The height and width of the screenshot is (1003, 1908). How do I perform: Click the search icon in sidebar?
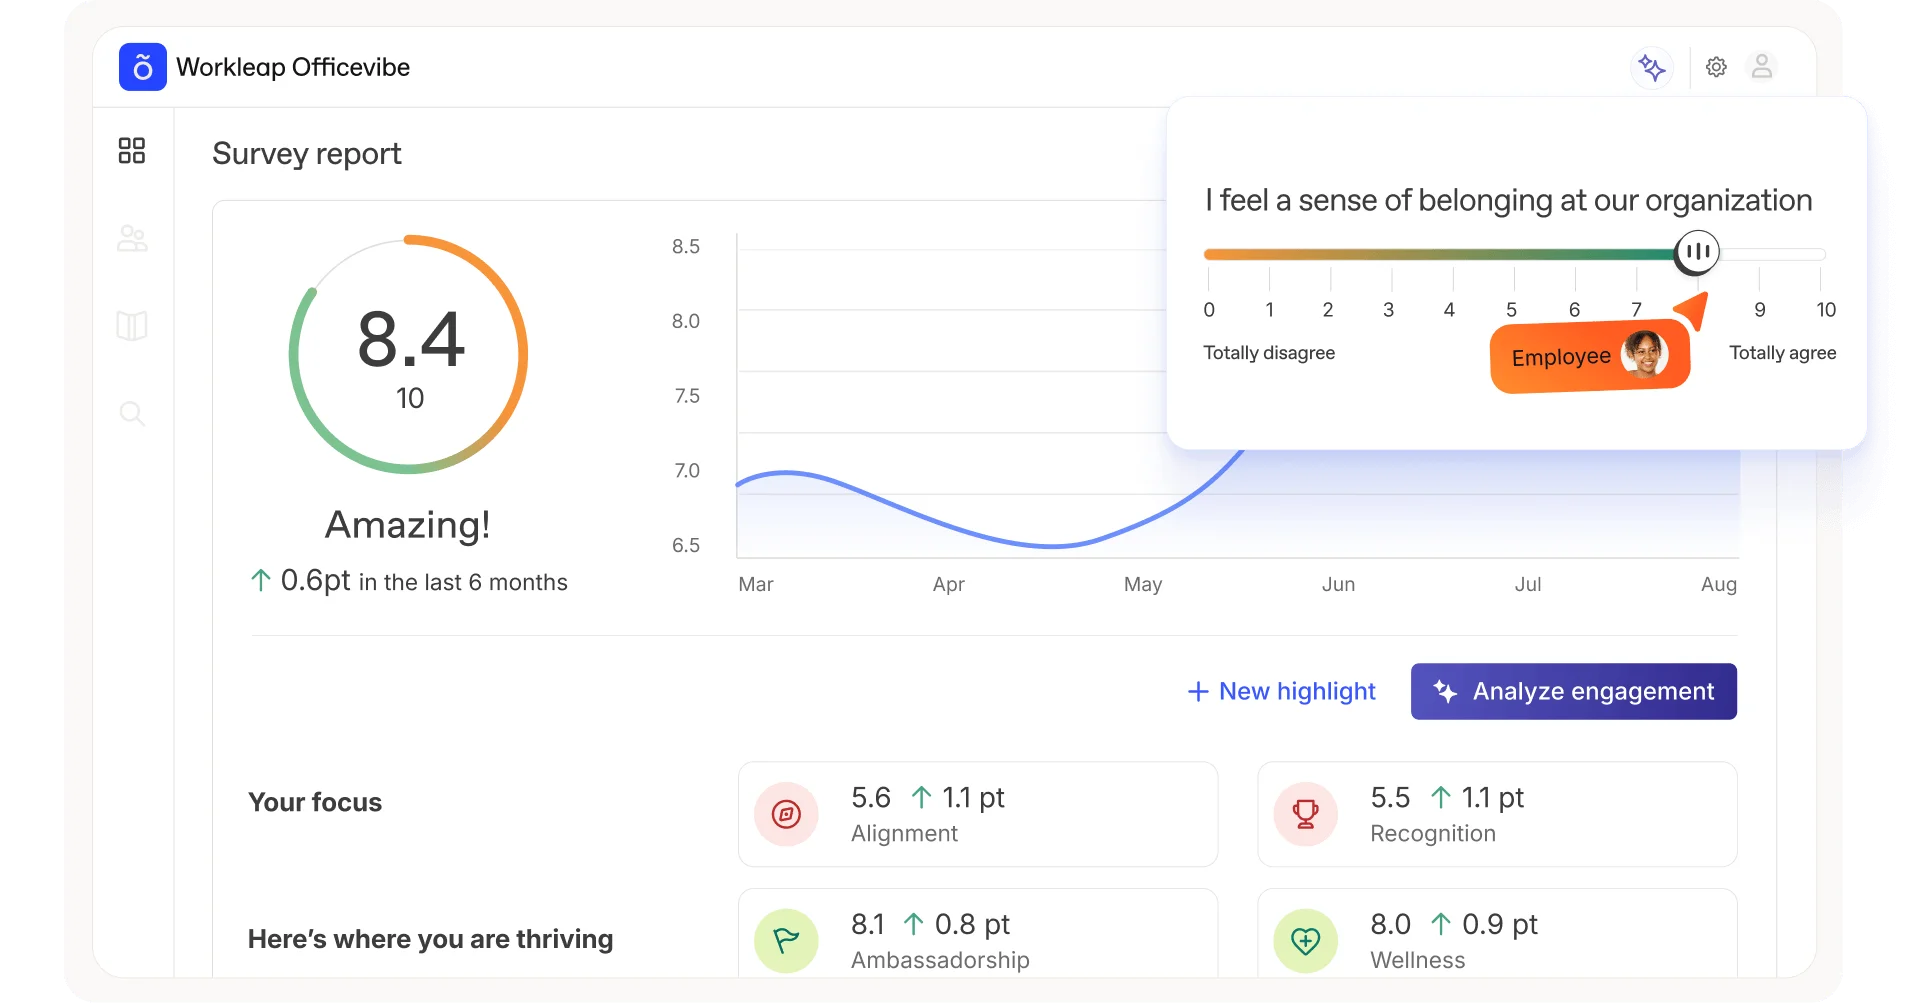(132, 413)
